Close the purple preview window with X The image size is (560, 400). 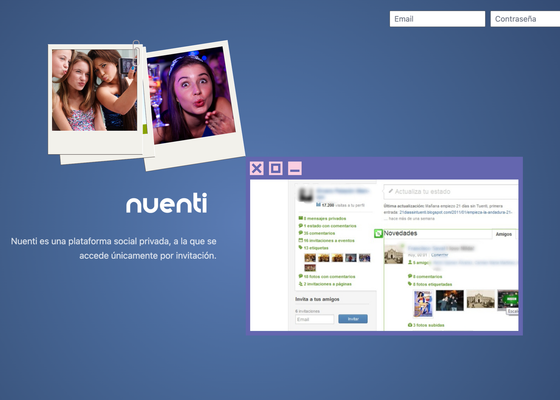click(x=256, y=168)
